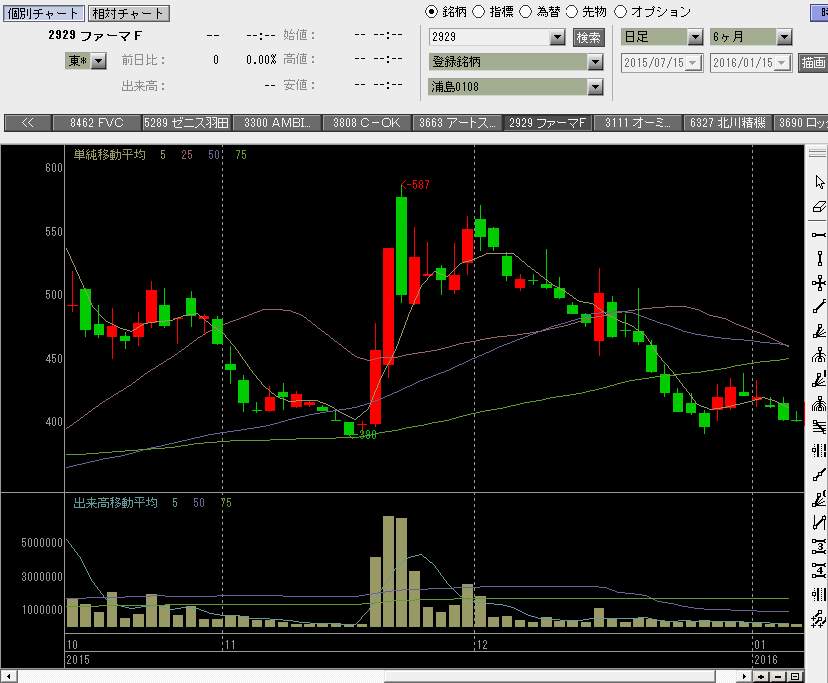This screenshot has width=828, height=683.
Task: Select the first vertical dotted lines tool
Action: 818,451
